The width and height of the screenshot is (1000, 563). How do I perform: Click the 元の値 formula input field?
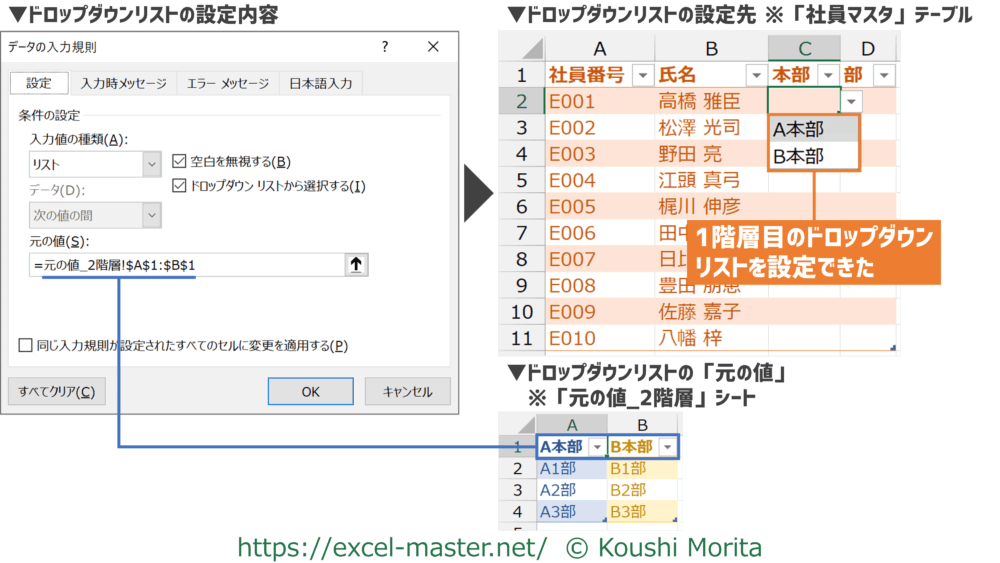[184, 265]
